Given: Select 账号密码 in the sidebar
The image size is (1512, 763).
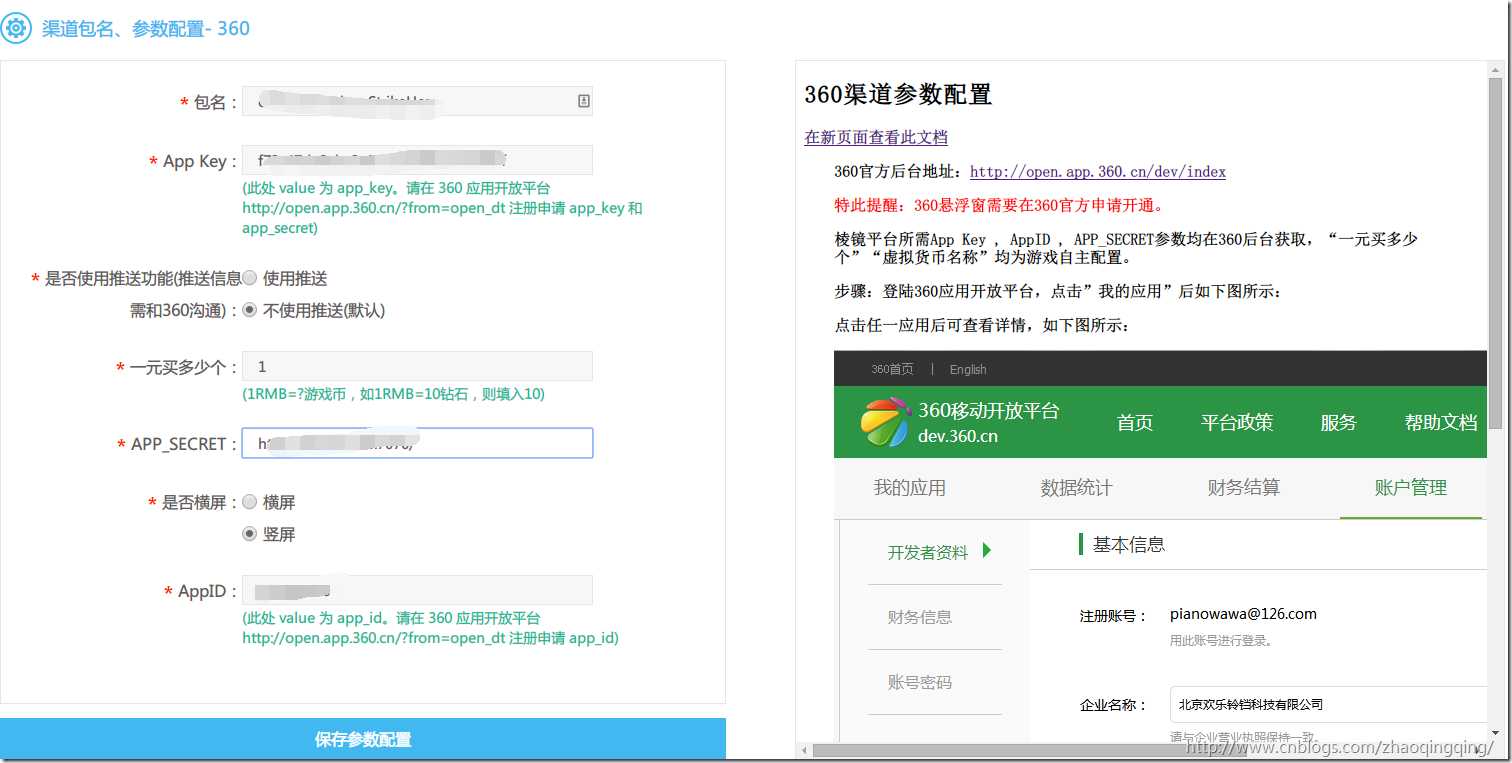Looking at the screenshot, I should click(920, 682).
